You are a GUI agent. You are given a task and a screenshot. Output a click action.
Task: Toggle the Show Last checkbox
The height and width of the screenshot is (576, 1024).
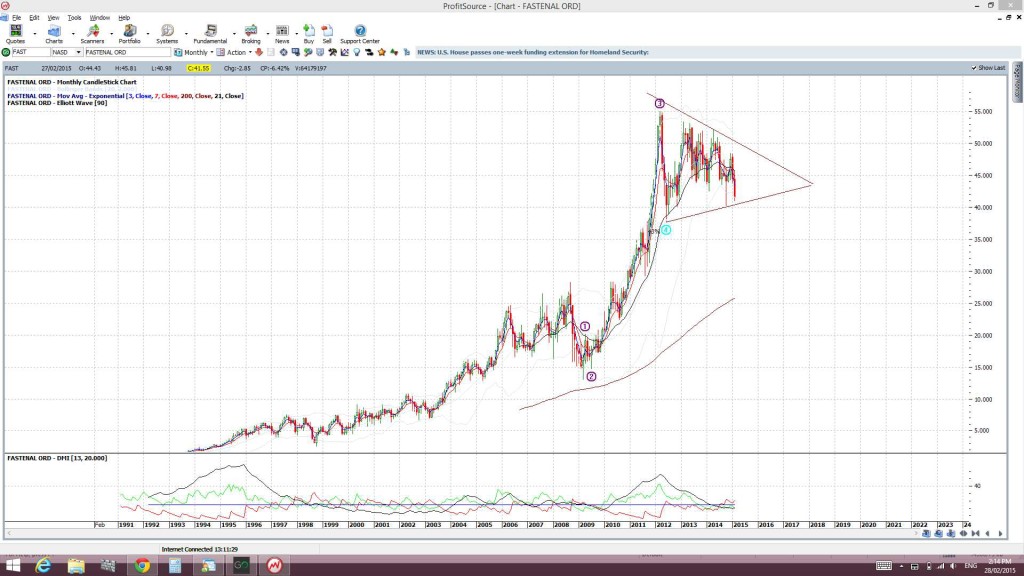pyautogui.click(x=974, y=68)
